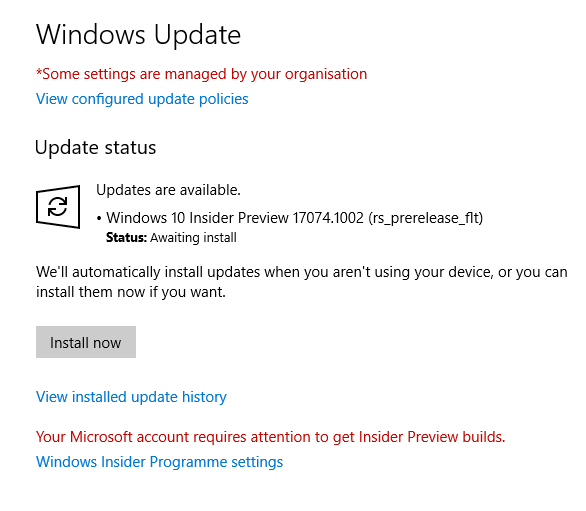
Task: Click the Windows Update page heading
Action: point(138,35)
